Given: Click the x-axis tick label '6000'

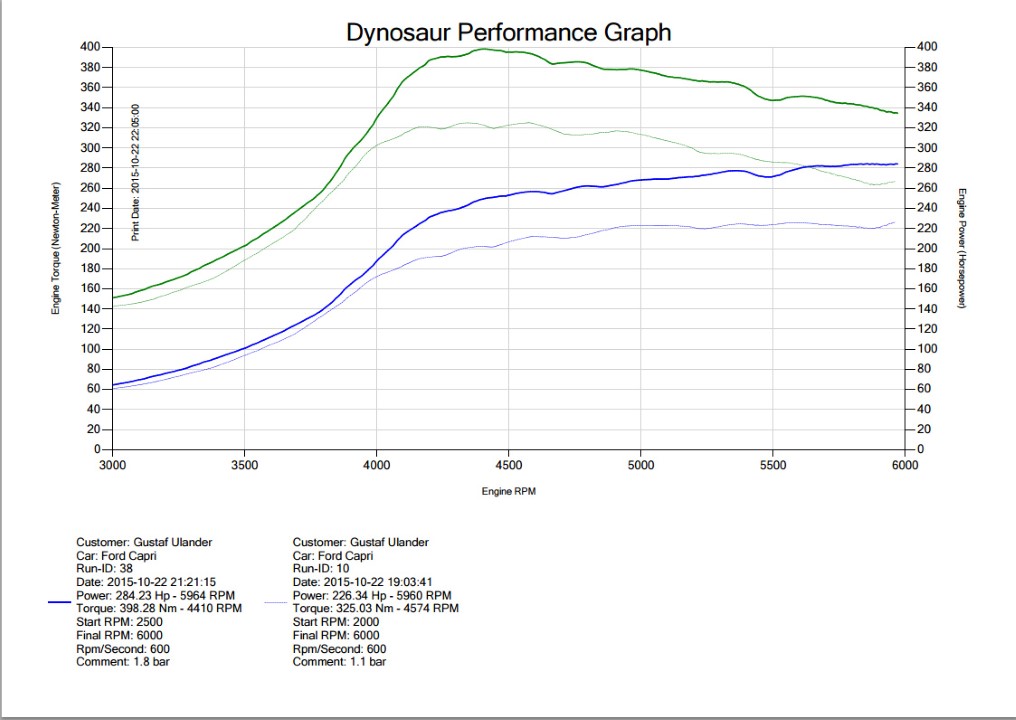Looking at the screenshot, I should click(905, 465).
